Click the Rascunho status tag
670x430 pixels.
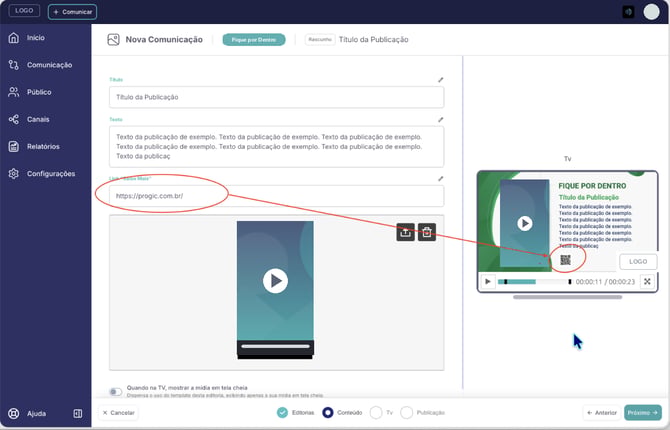(x=320, y=39)
